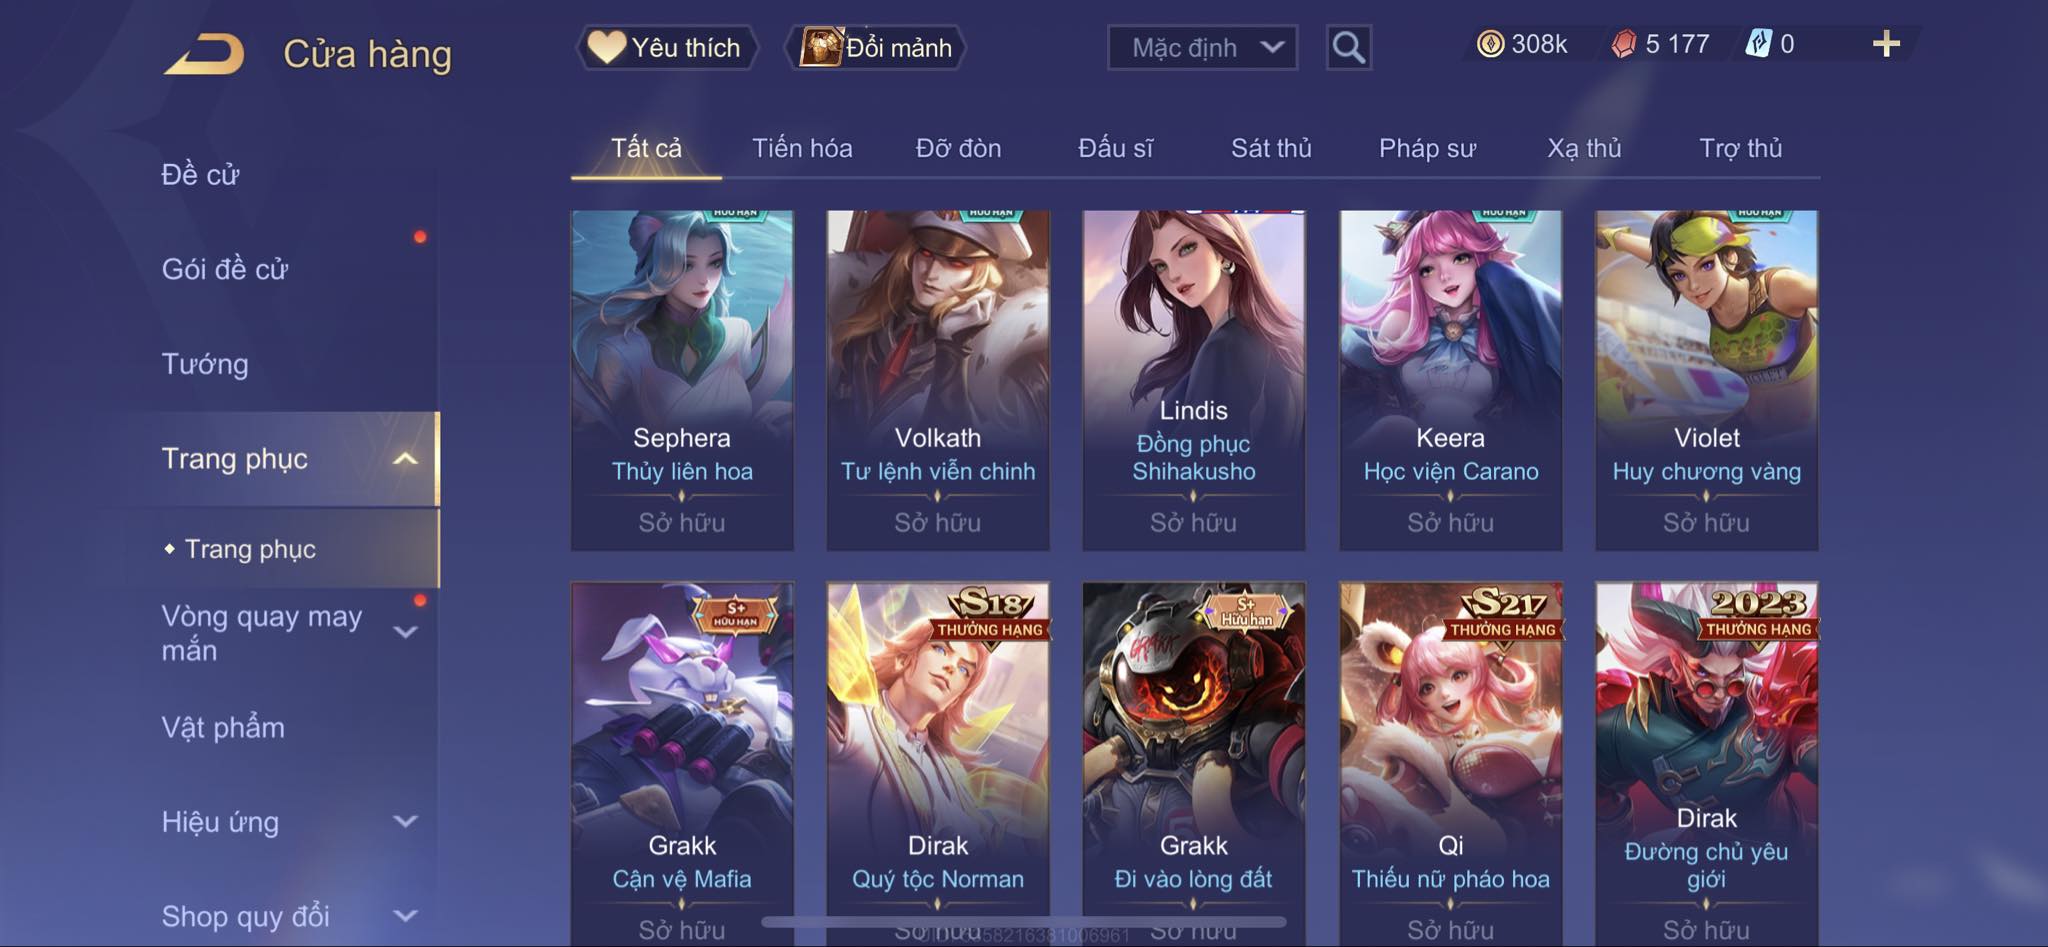Open the search magnifier icon
Viewport: 2048px width, 947px height.
coord(1348,47)
